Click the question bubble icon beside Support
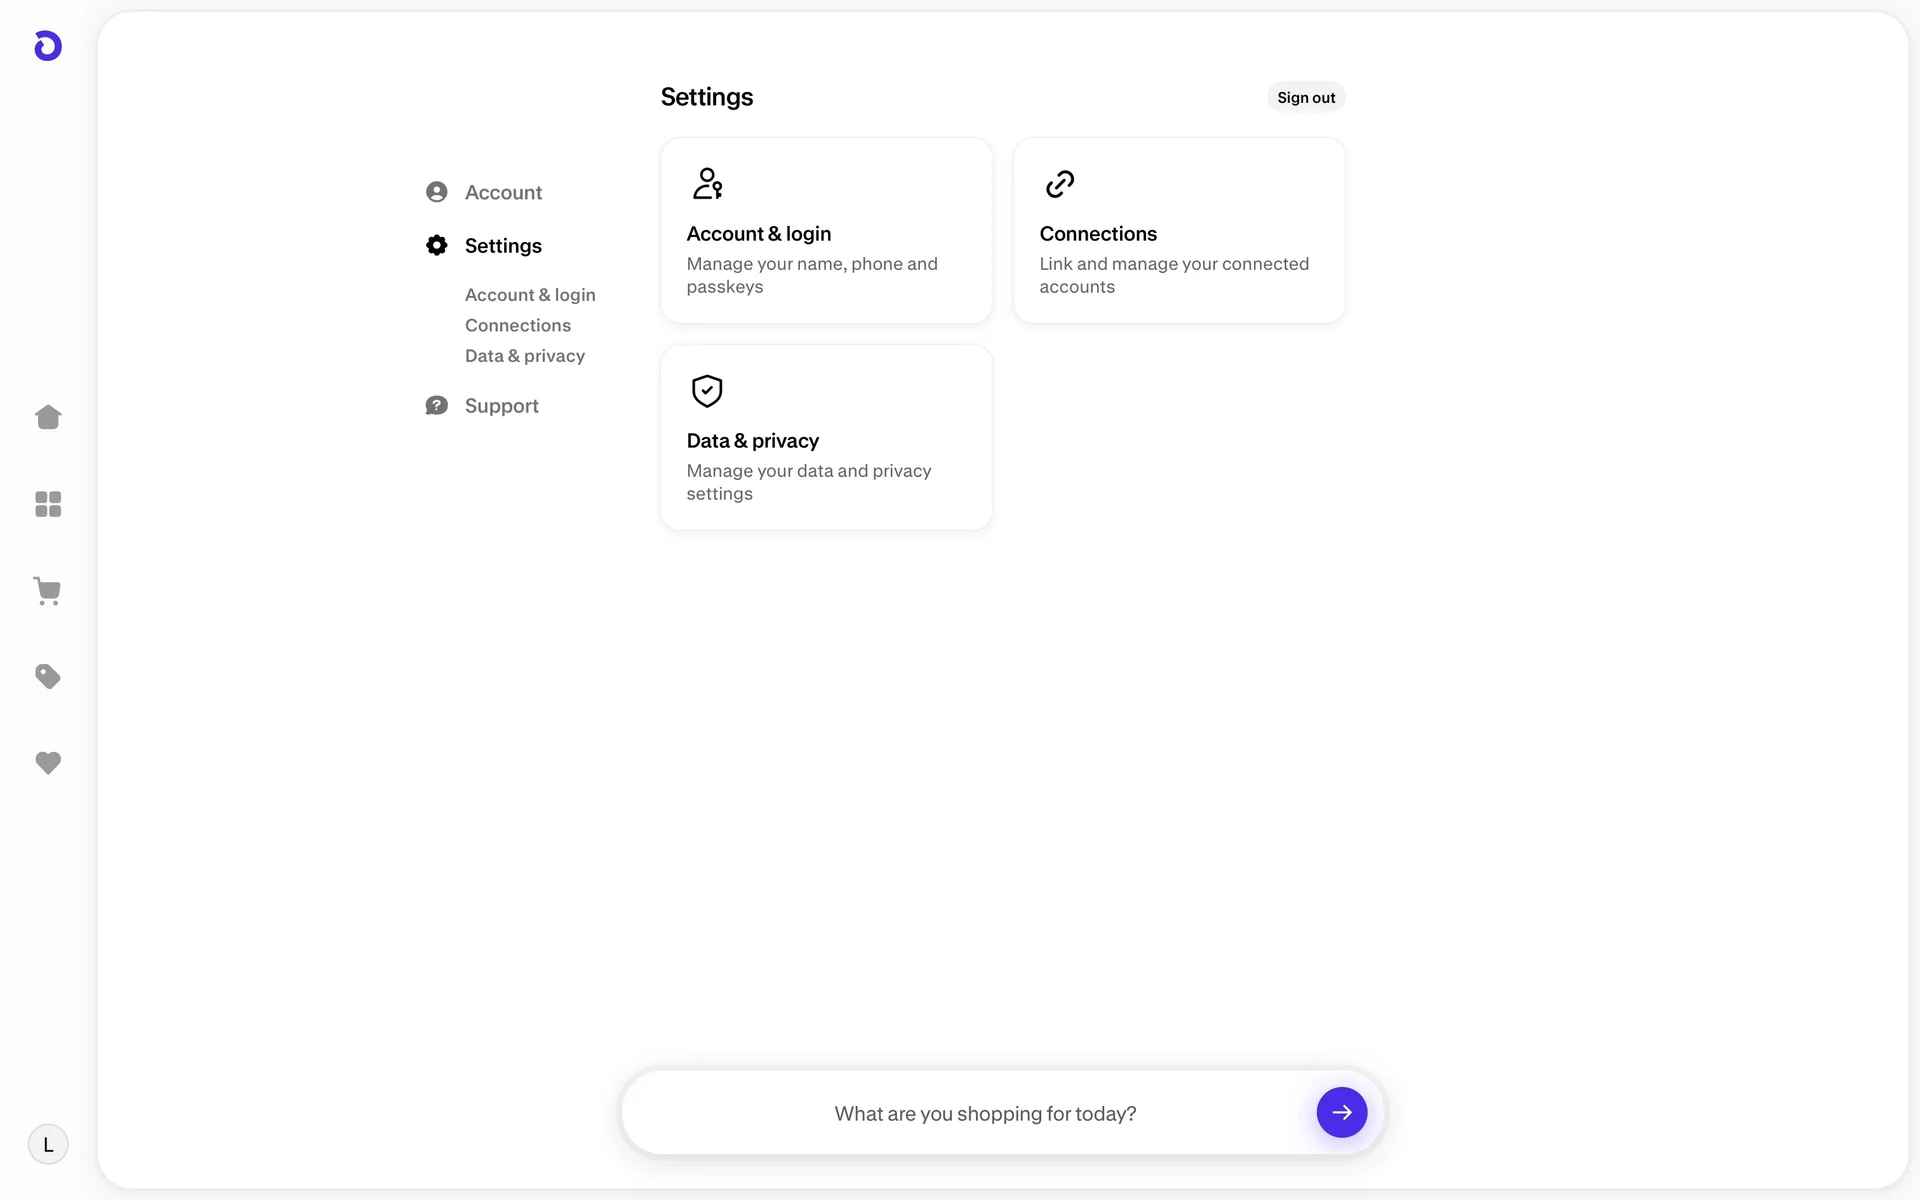1920x1200 pixels. click(437, 405)
